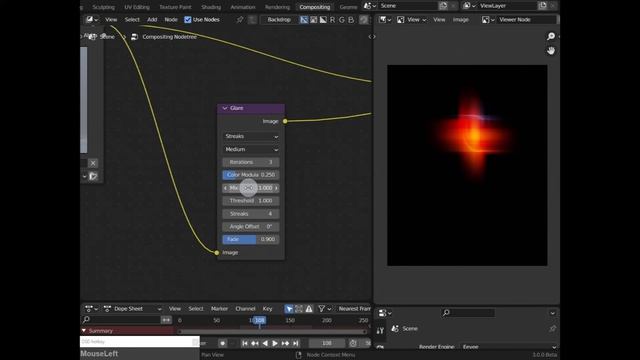
Task: Show the green backdrop channel G
Action: click(342, 20)
